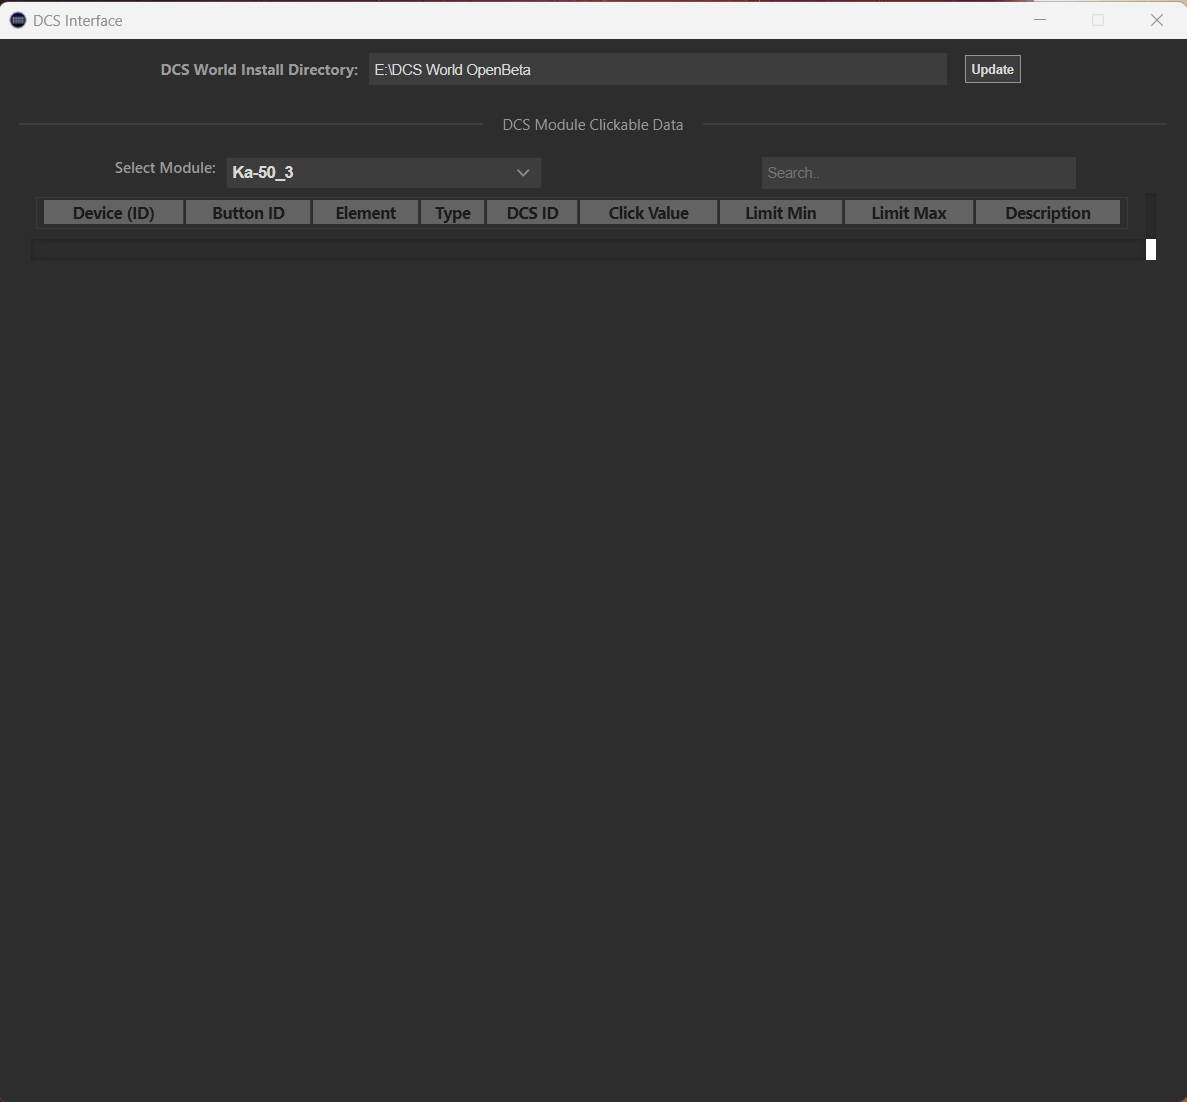The image size is (1187, 1102).
Task: Click the white vertical scrollbar thumb
Action: point(1151,249)
